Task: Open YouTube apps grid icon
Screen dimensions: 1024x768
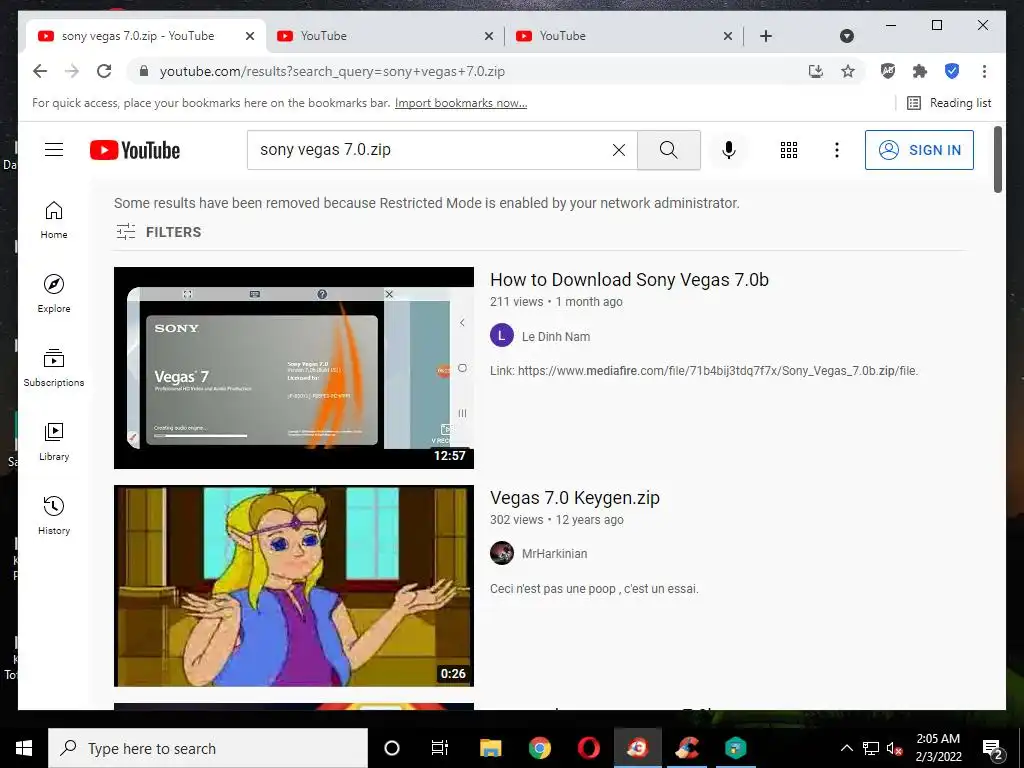Action: pos(789,150)
